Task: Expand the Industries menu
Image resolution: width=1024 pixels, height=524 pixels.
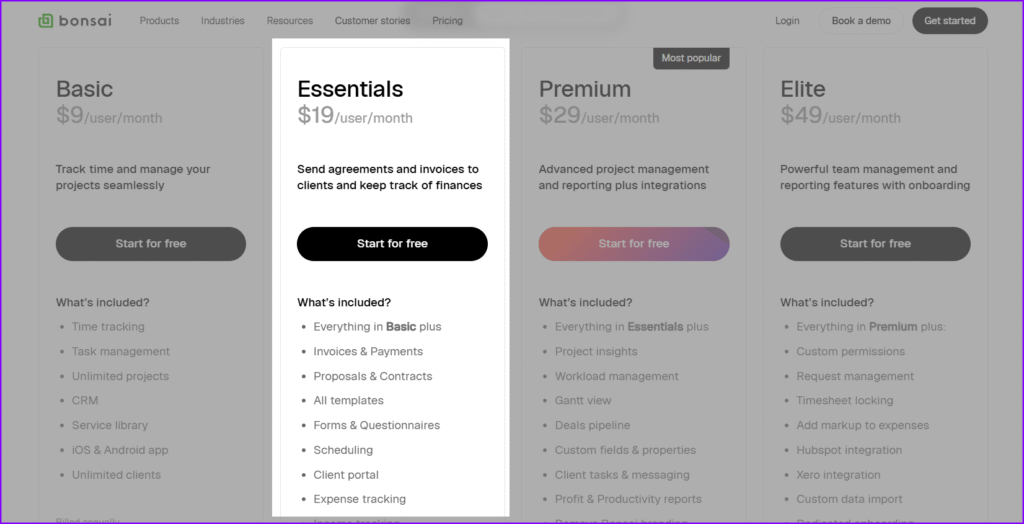Action: pyautogui.click(x=223, y=21)
